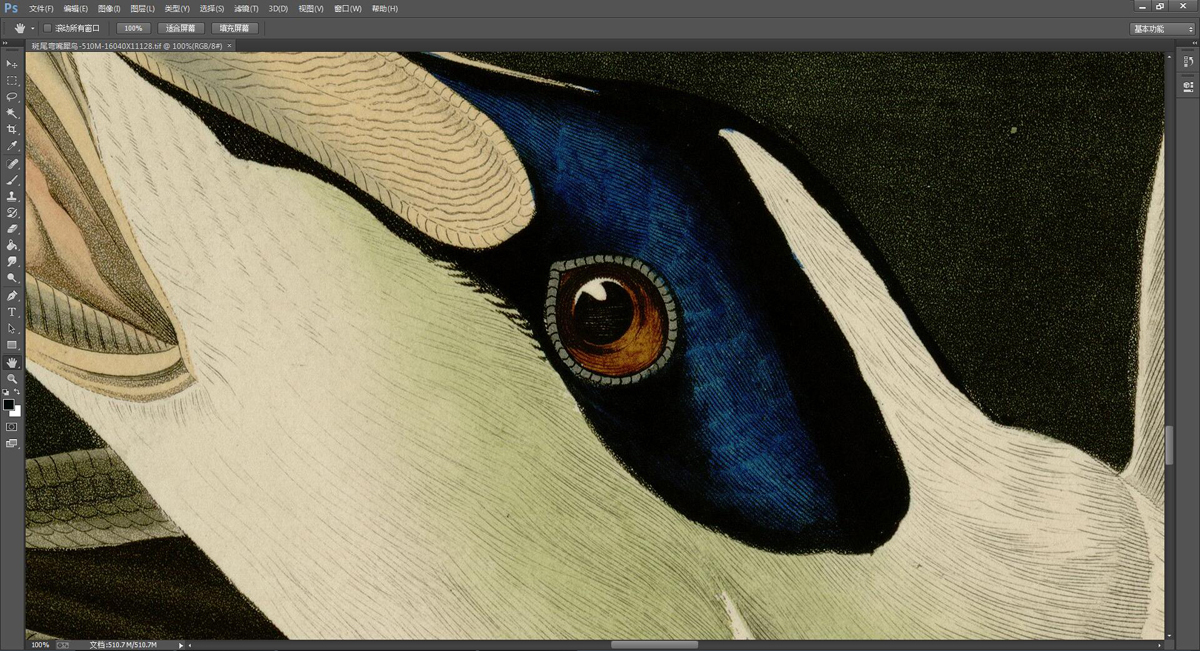
Task: Select the Eyedropper tool
Action: (12, 146)
